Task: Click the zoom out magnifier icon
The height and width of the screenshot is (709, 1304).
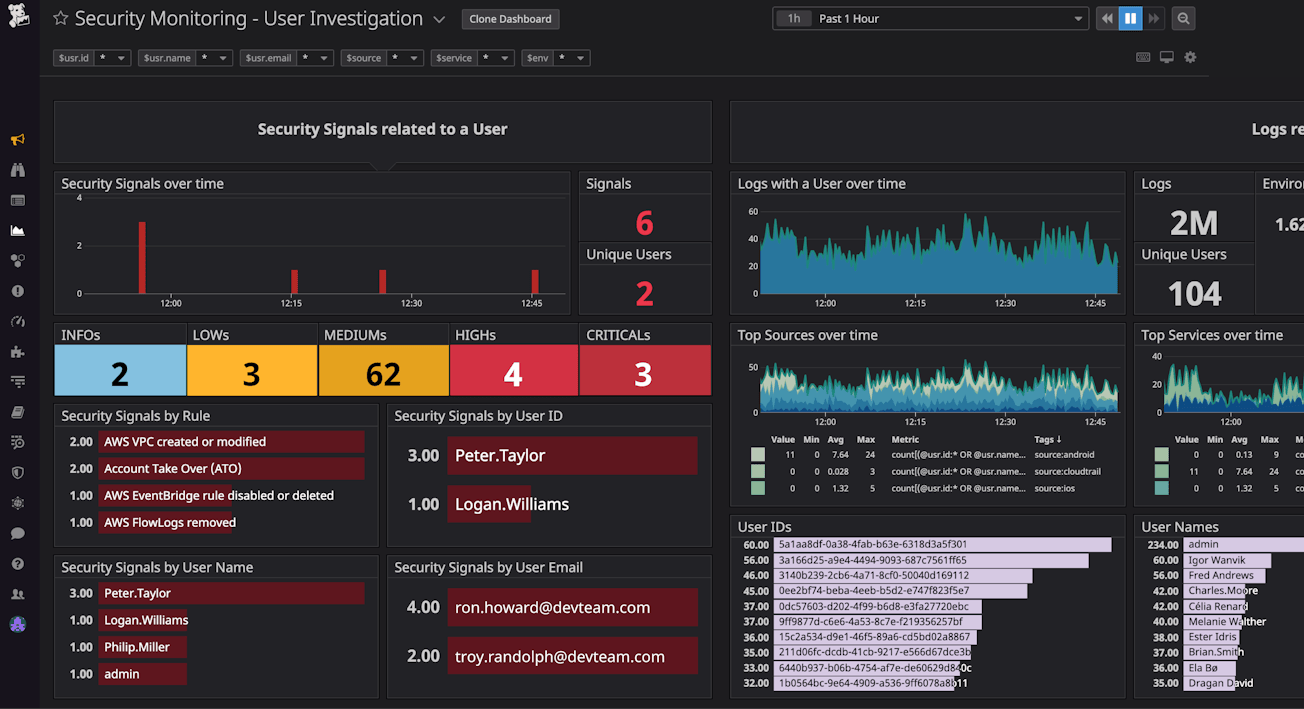Action: pyautogui.click(x=1183, y=19)
